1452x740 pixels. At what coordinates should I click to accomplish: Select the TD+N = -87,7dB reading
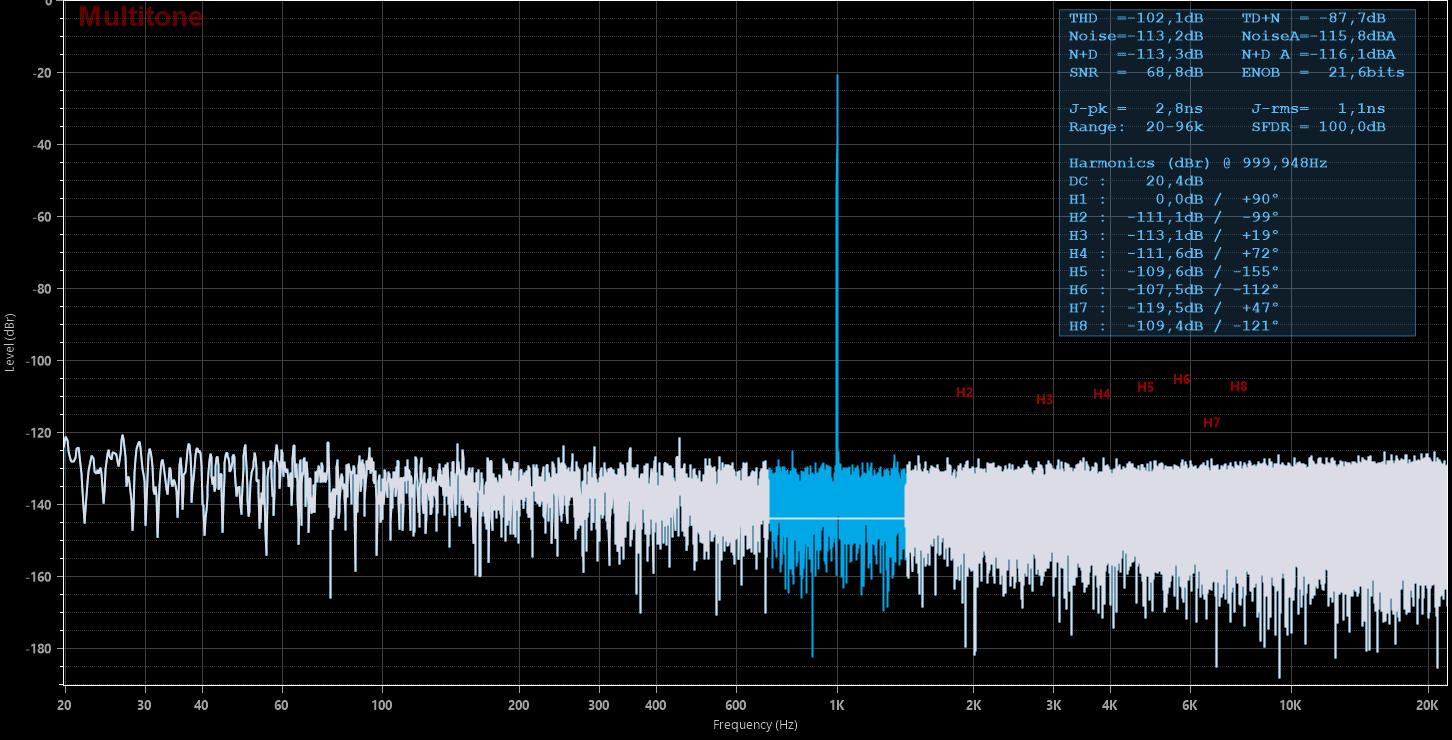1313,18
